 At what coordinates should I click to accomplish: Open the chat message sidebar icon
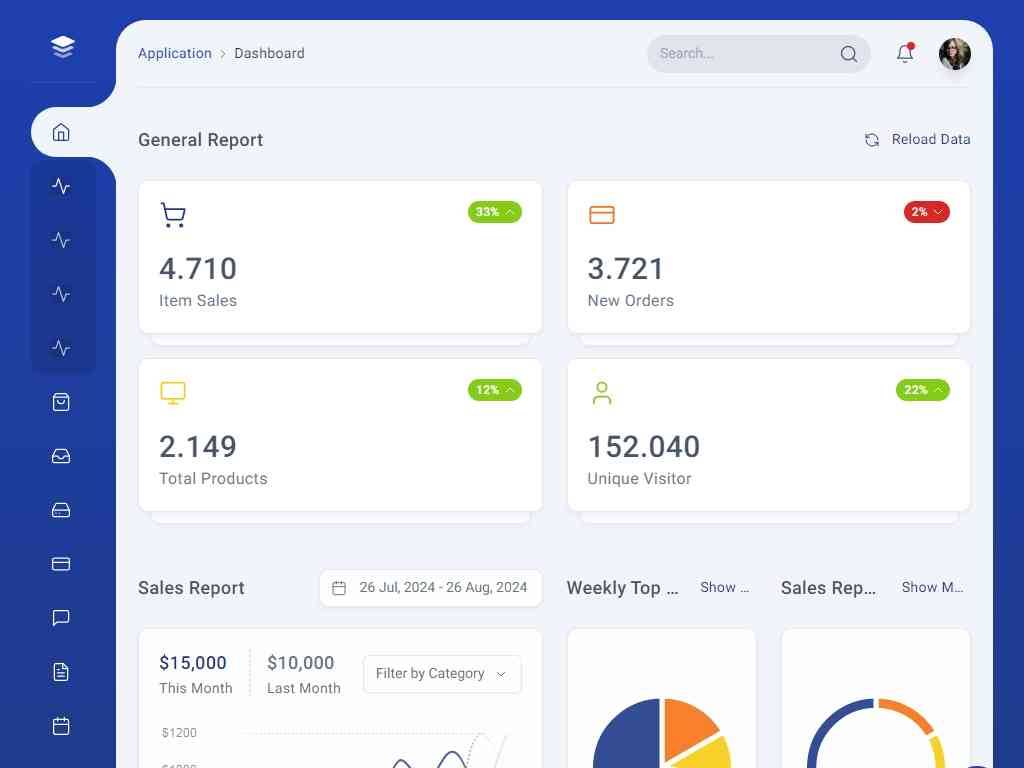click(x=61, y=618)
